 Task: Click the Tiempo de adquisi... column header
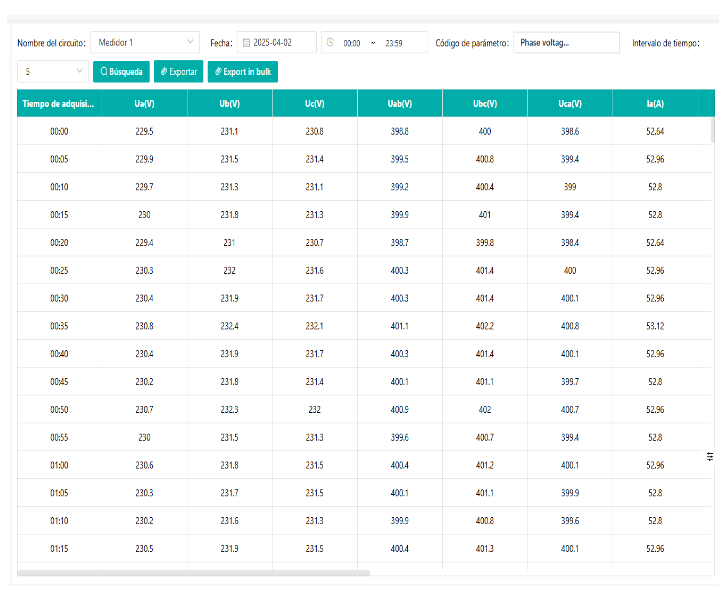click(x=58, y=103)
